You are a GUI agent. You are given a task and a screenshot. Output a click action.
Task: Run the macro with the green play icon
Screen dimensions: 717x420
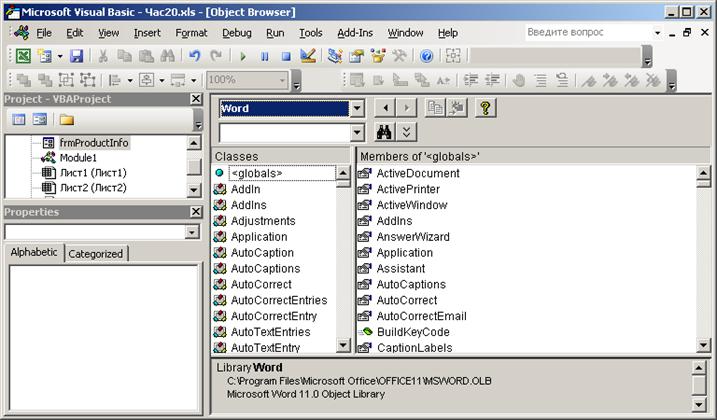click(x=243, y=56)
